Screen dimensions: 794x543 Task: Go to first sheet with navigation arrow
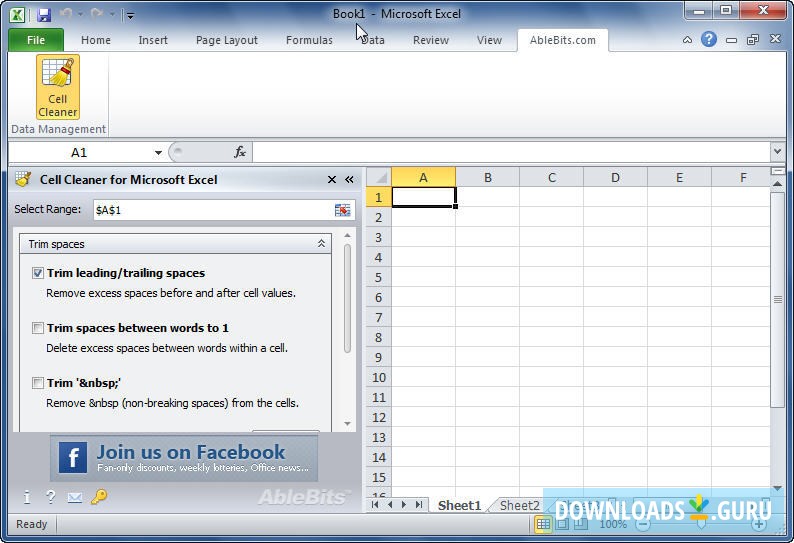pyautogui.click(x=375, y=505)
